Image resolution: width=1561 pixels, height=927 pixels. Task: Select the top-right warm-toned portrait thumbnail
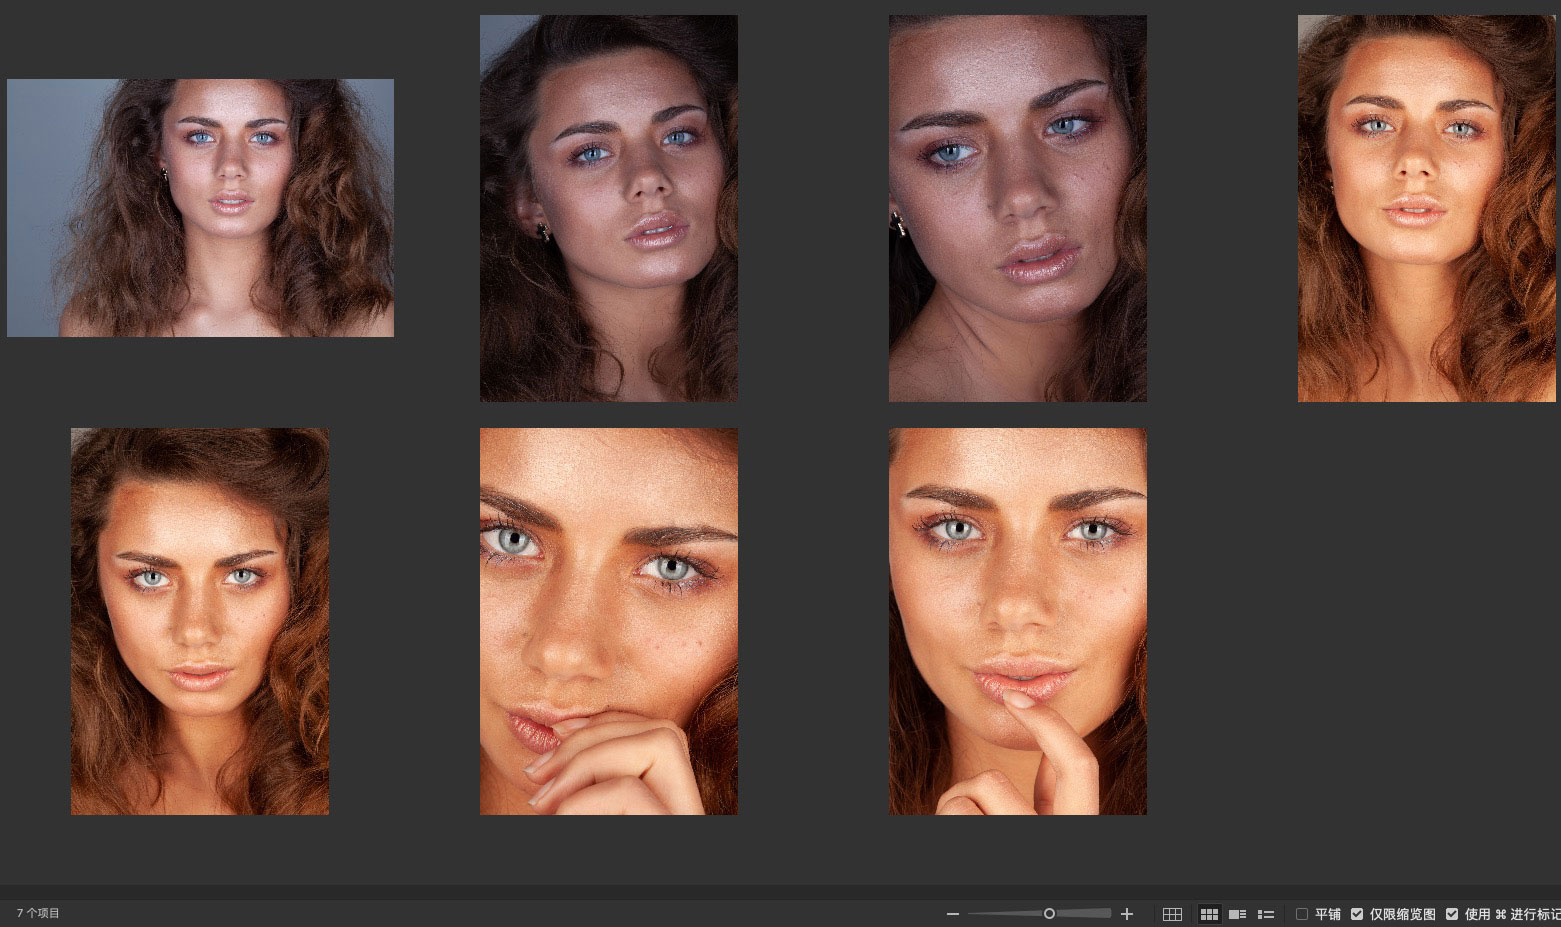[1426, 208]
